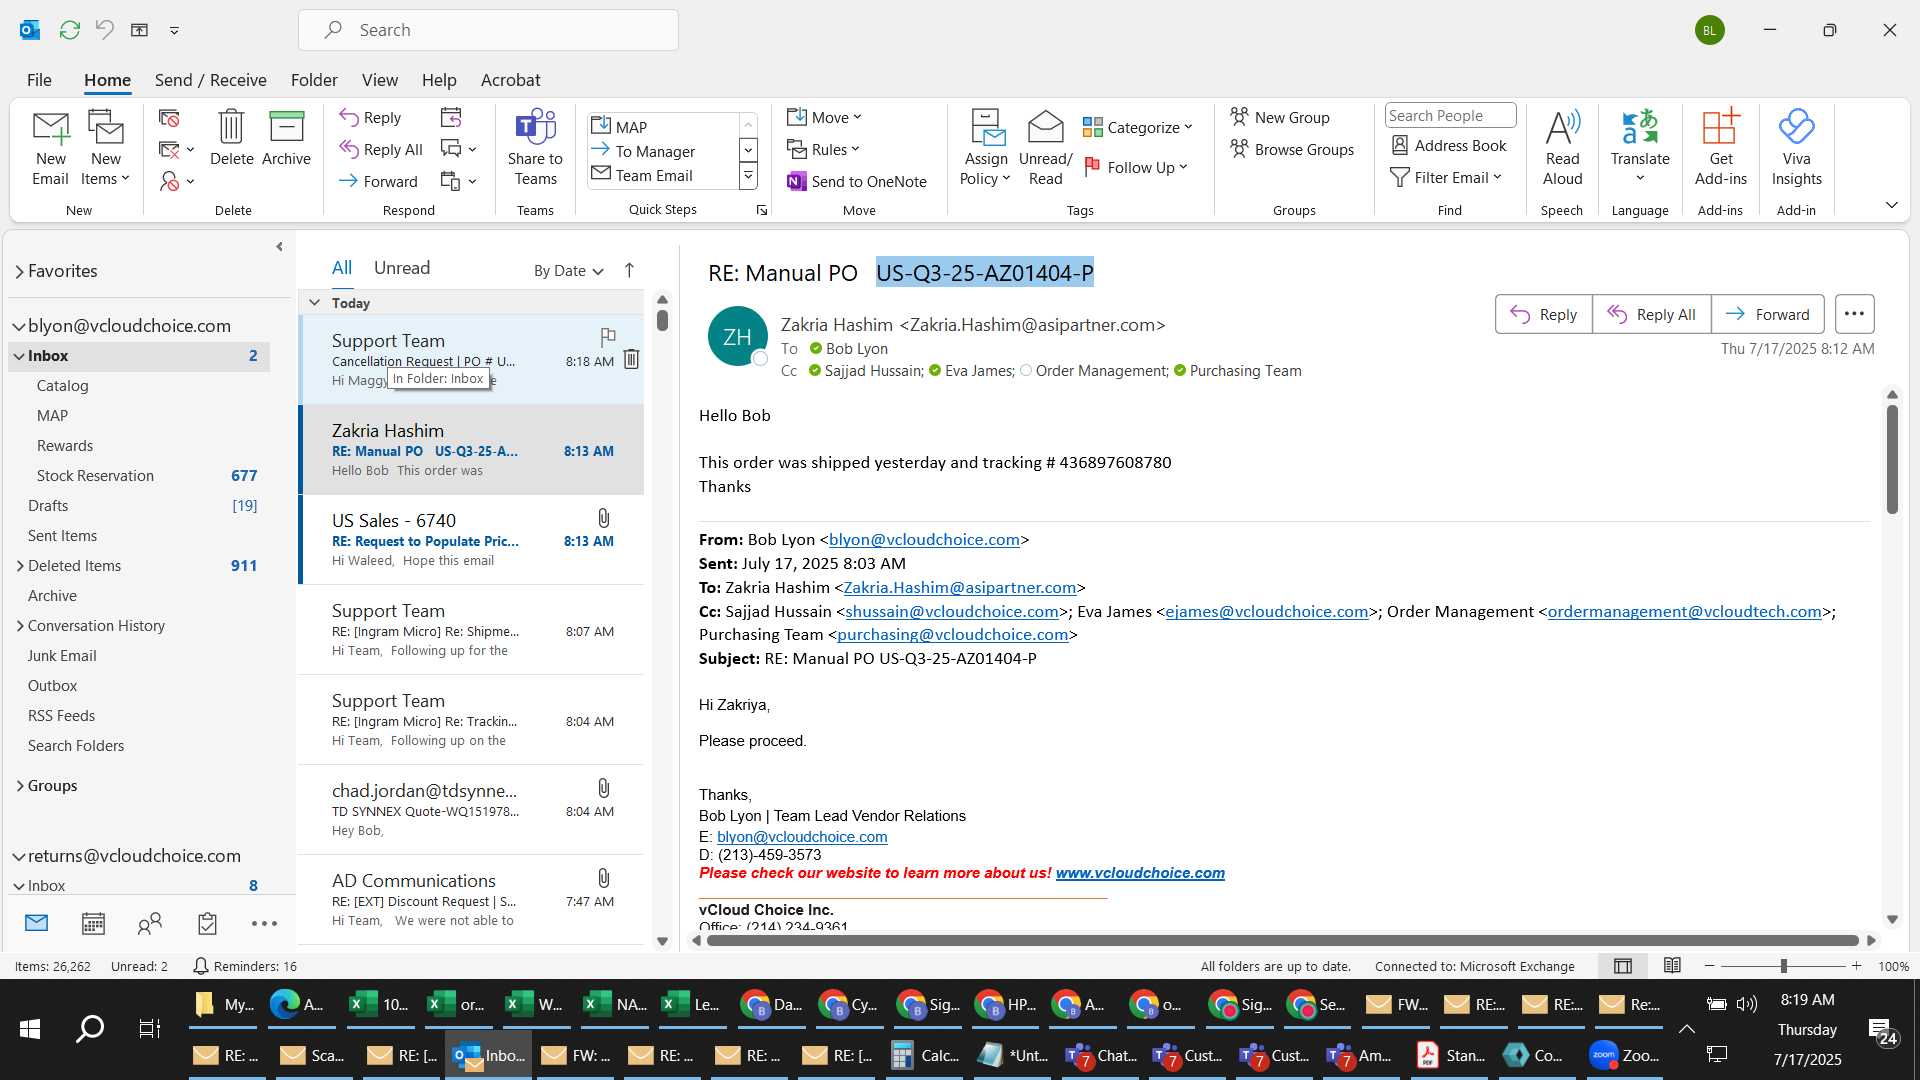This screenshot has width=1920, height=1080.
Task: Open Zoom from the taskbar
Action: tap(1624, 1055)
